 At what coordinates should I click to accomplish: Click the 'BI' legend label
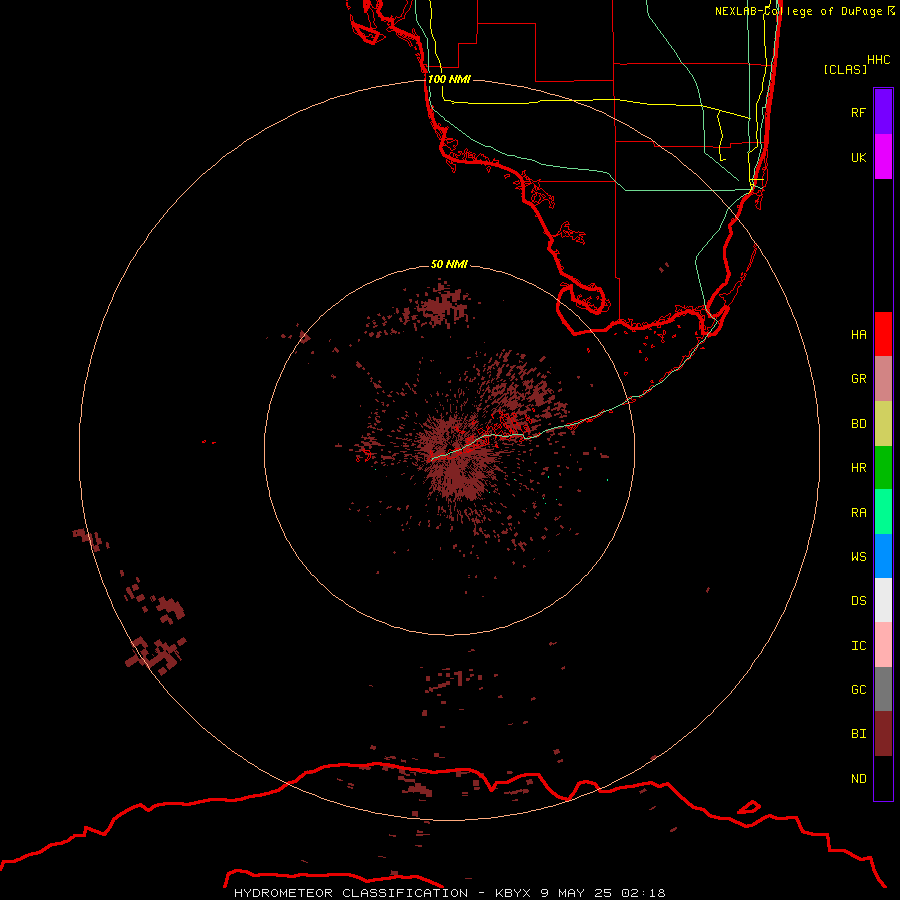pos(858,734)
